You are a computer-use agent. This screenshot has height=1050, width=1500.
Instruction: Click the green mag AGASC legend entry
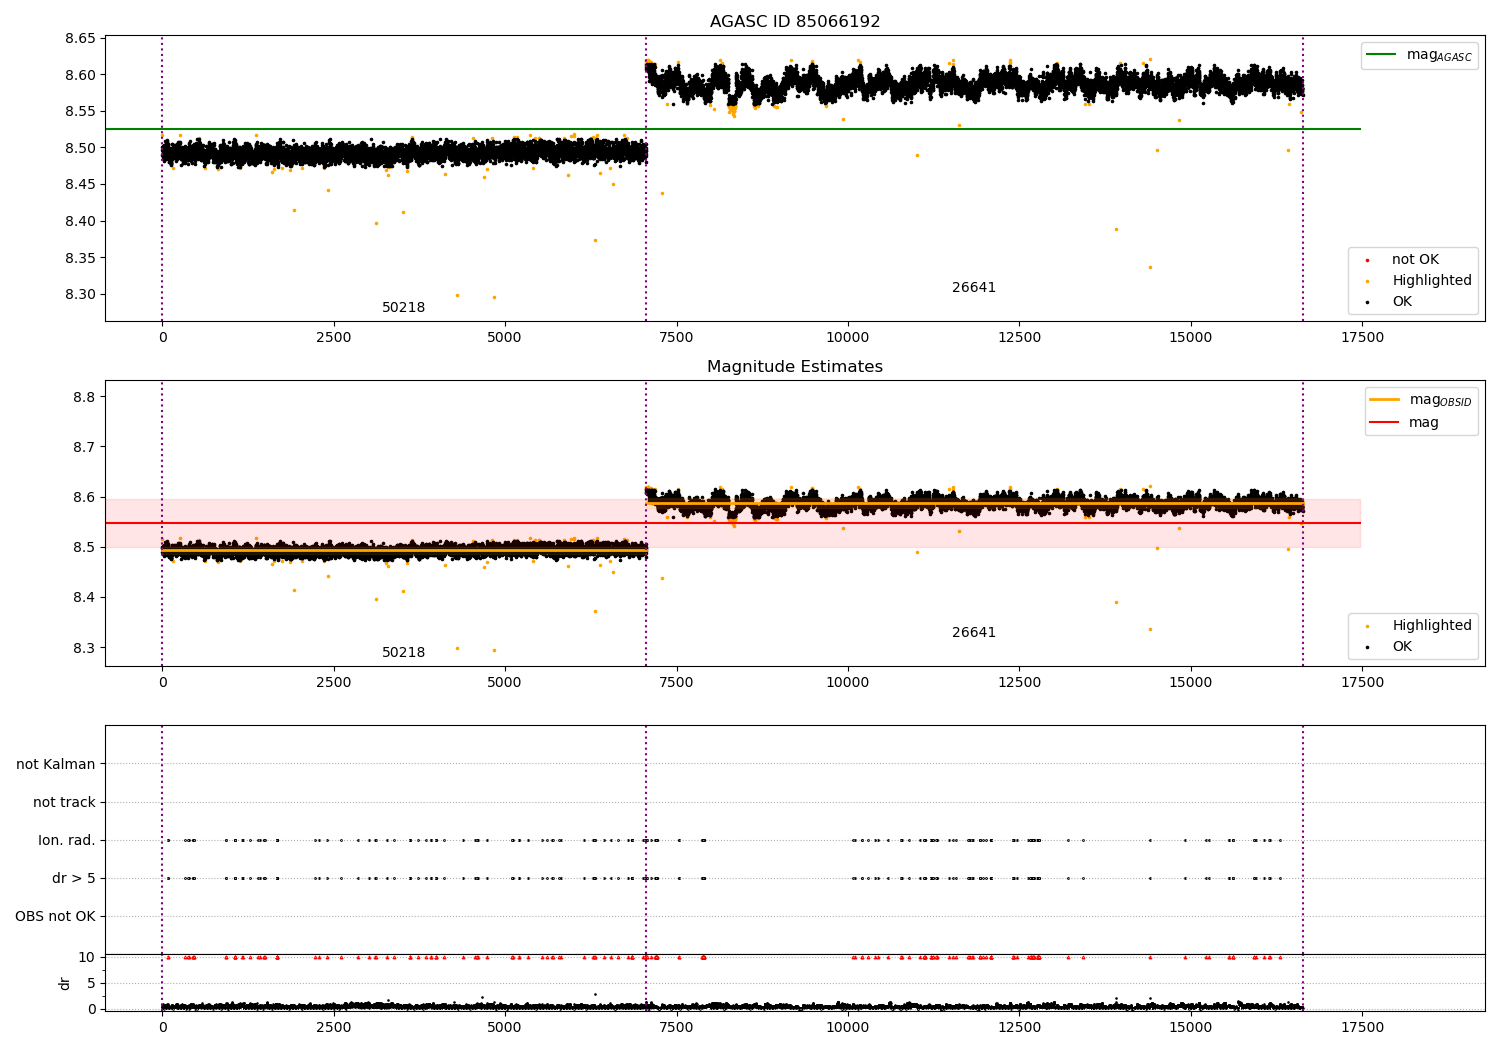(1419, 55)
